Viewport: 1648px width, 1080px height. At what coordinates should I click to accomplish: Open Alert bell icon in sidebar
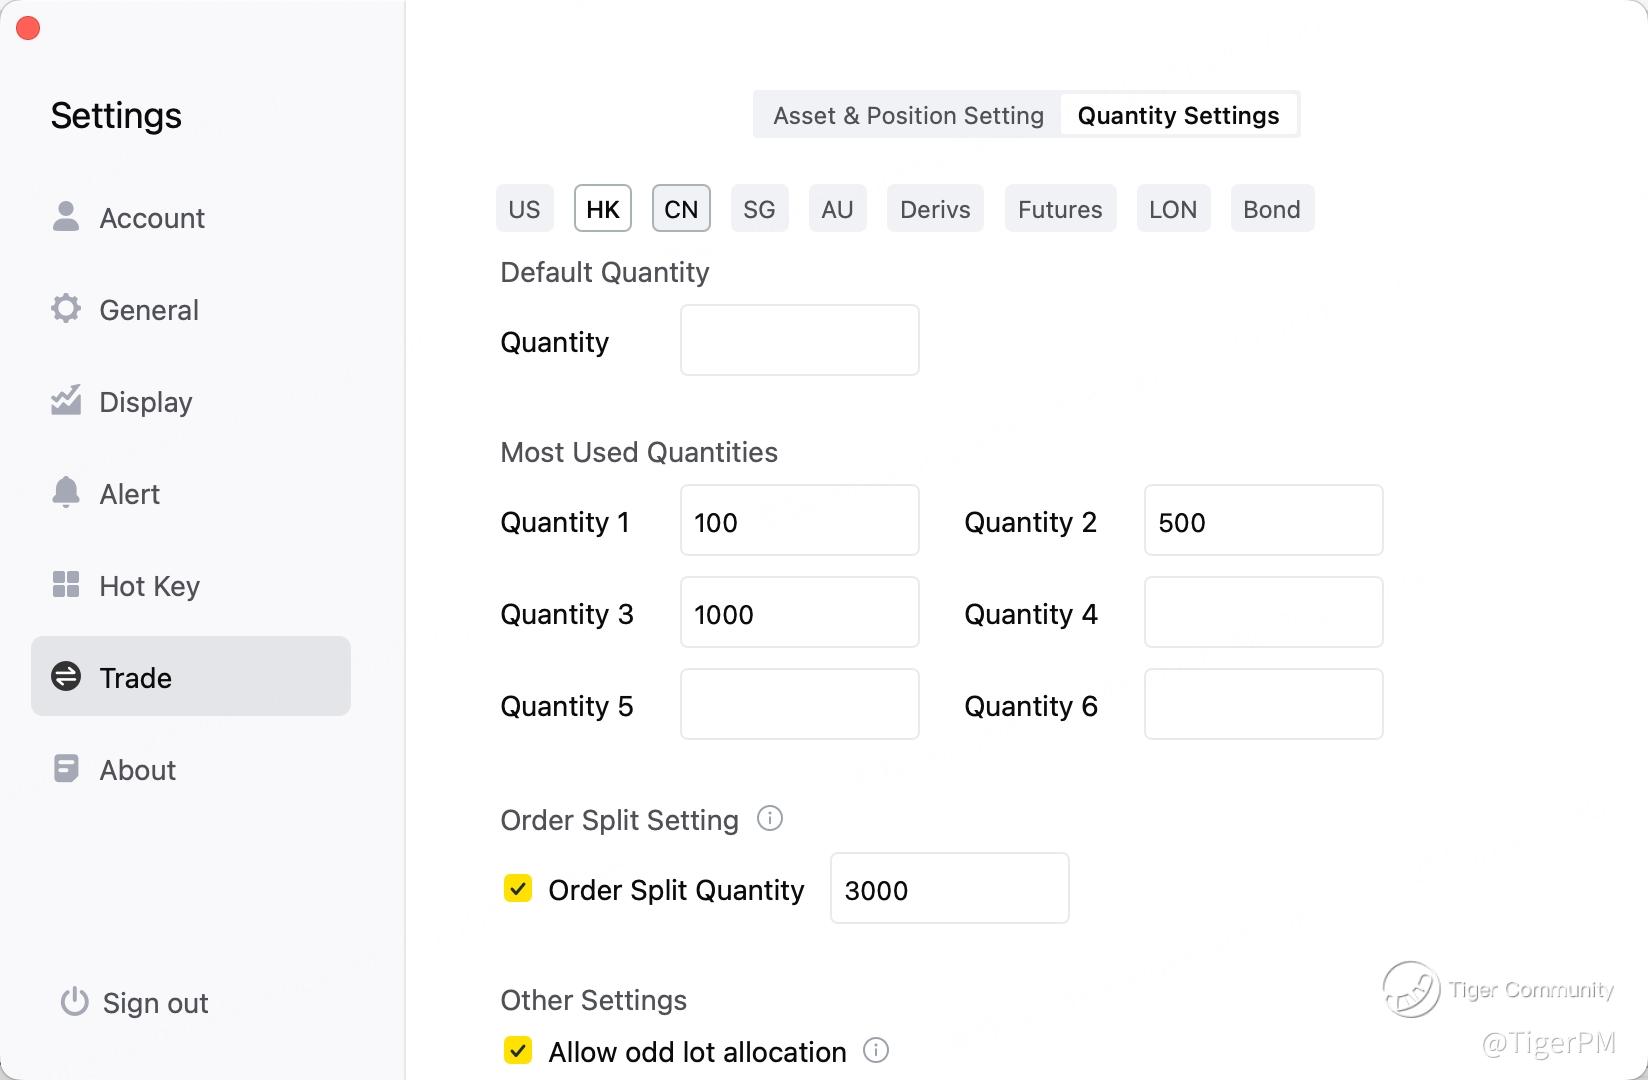pos(66,492)
